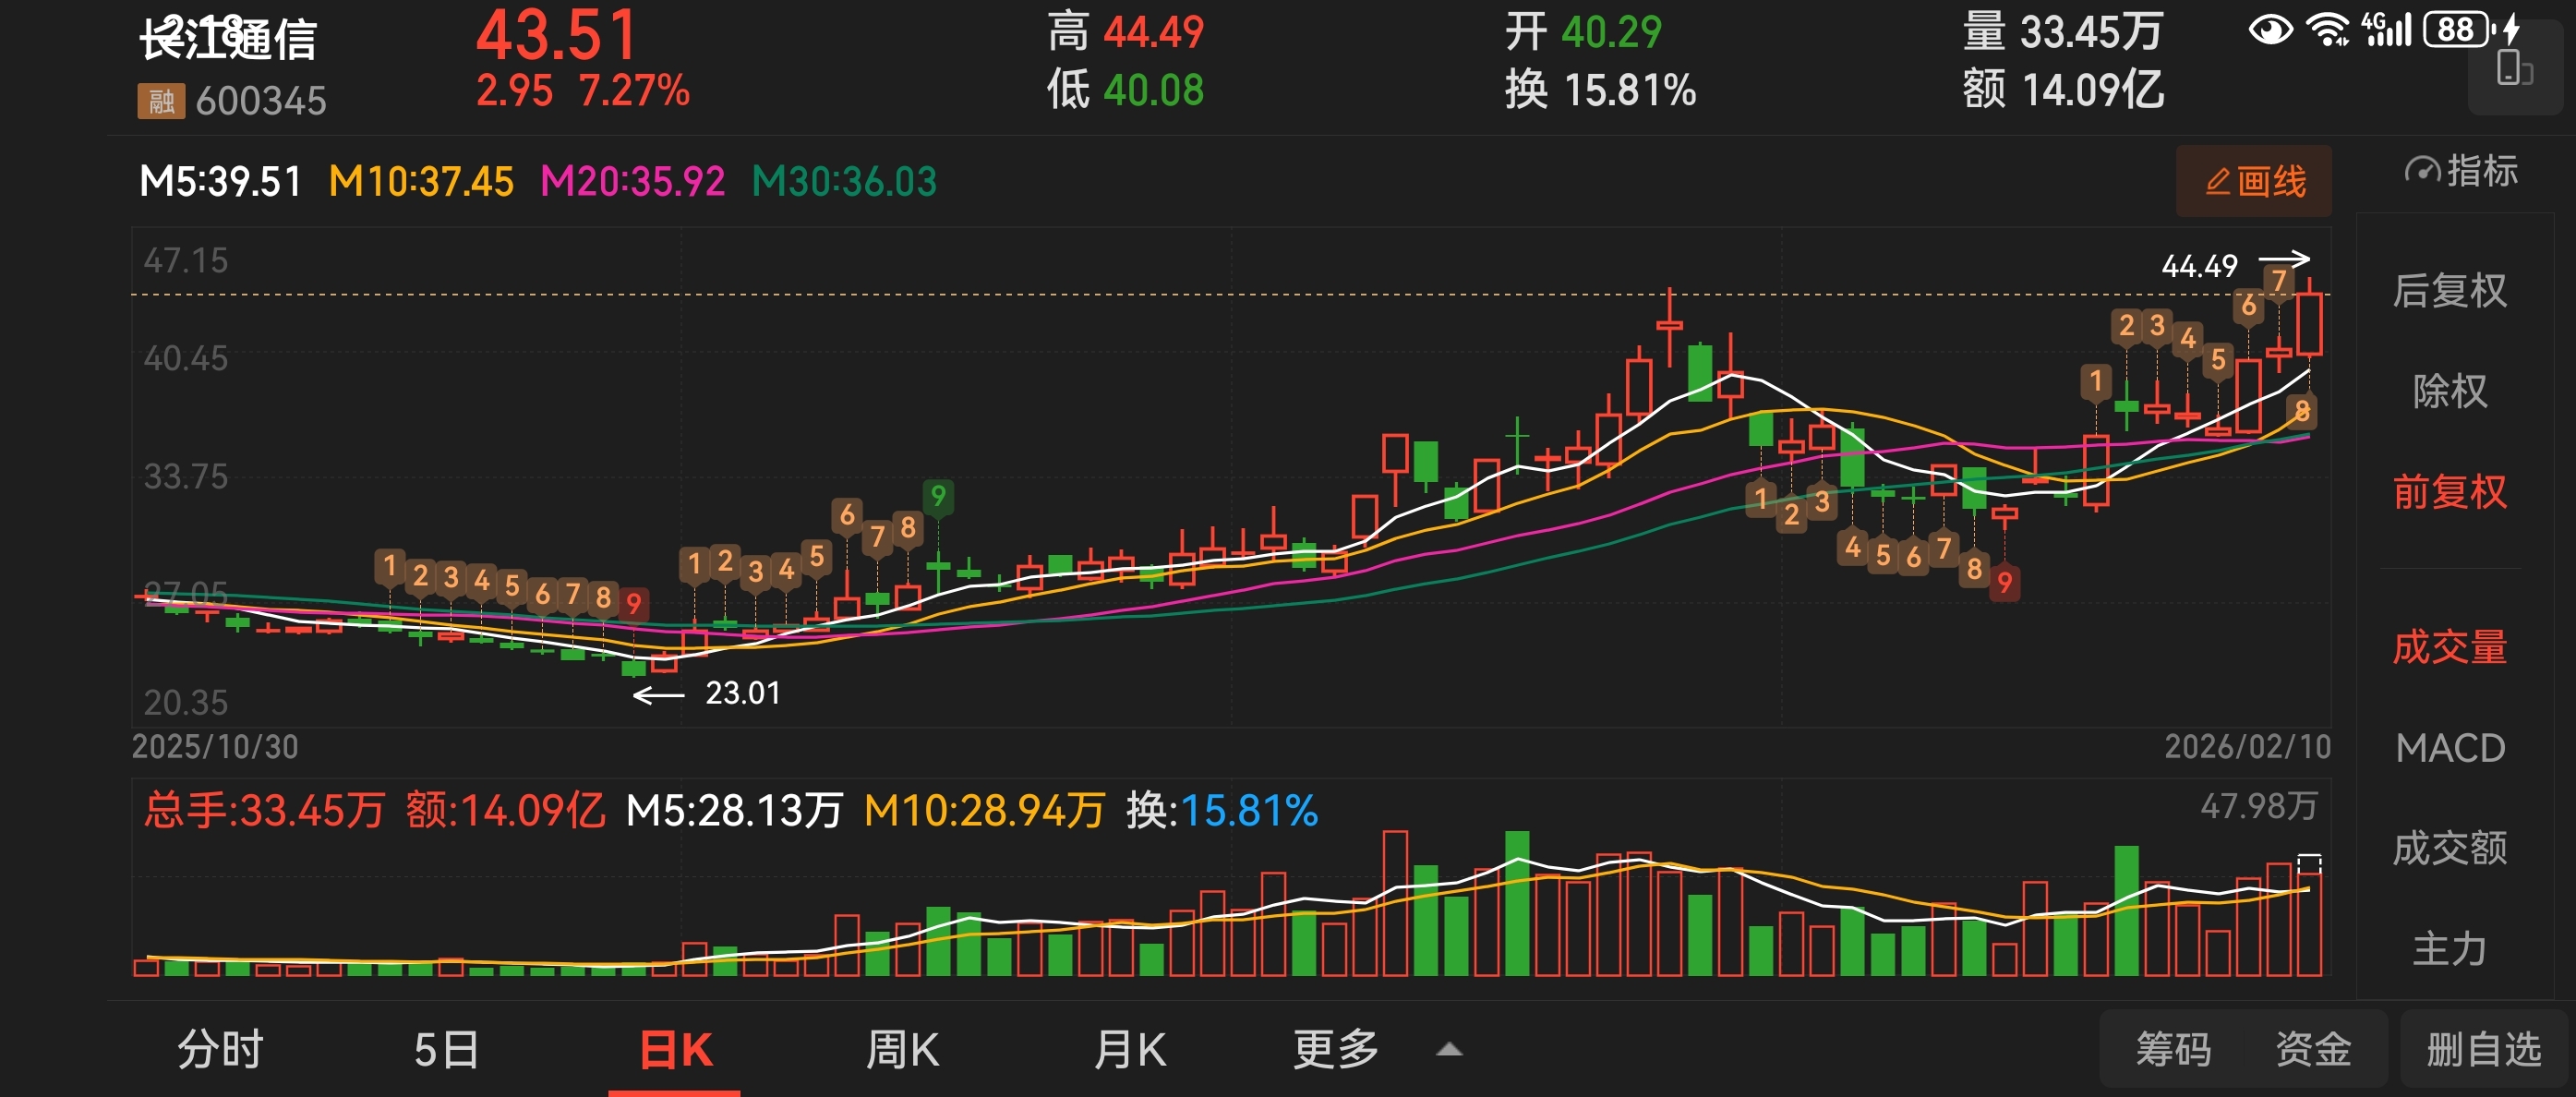2576x1097 pixels.
Task: Switch sub-chart to MACD indicator
Action: click(x=2449, y=748)
